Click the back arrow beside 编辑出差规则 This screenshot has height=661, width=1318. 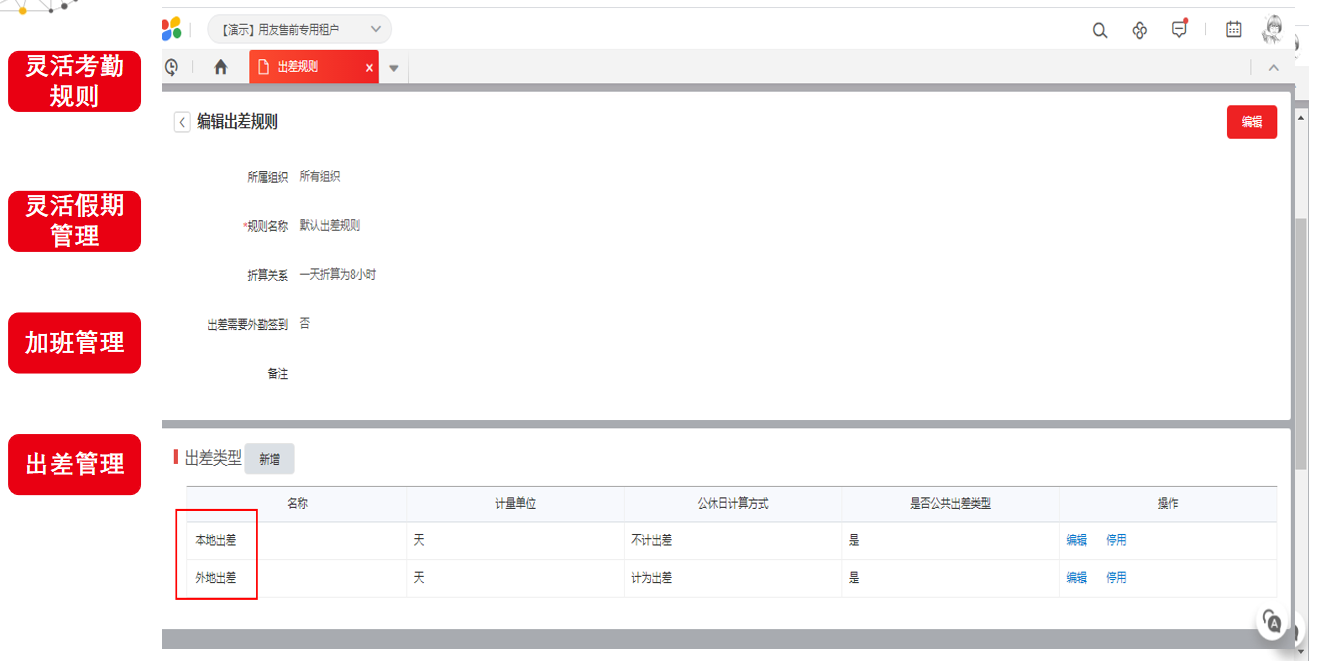pyautogui.click(x=182, y=122)
